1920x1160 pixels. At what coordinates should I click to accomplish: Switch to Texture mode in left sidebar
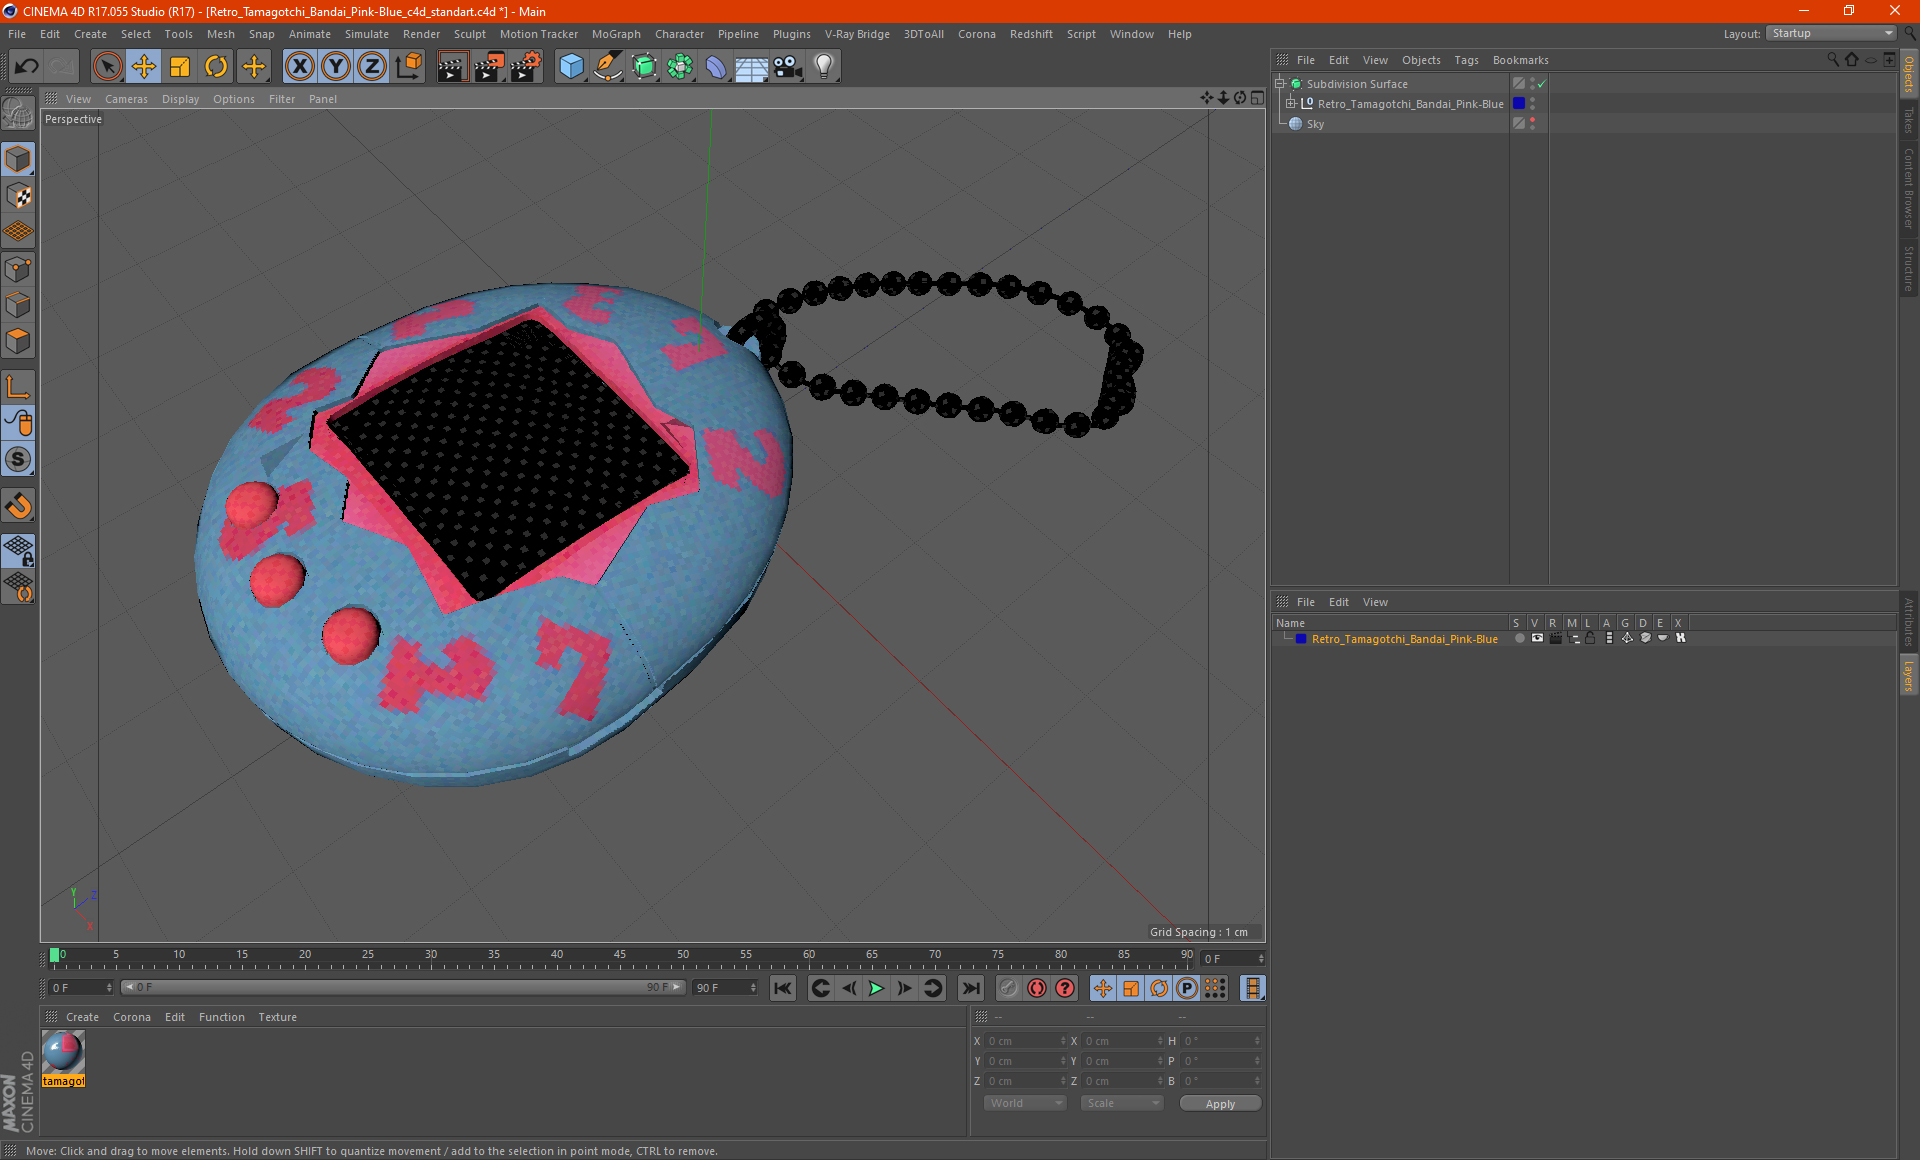tap(18, 196)
